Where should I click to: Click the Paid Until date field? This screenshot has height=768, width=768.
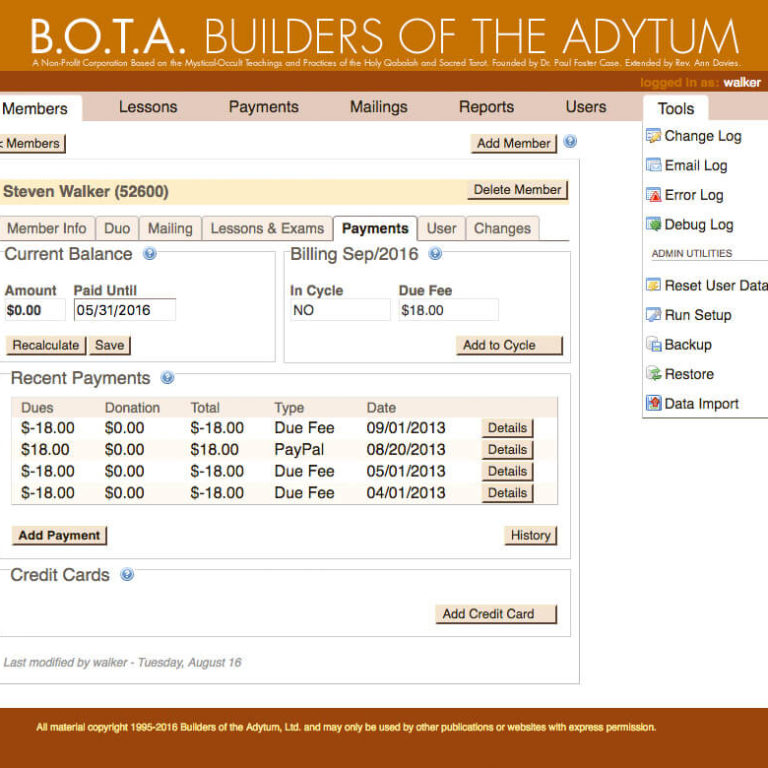pos(125,310)
